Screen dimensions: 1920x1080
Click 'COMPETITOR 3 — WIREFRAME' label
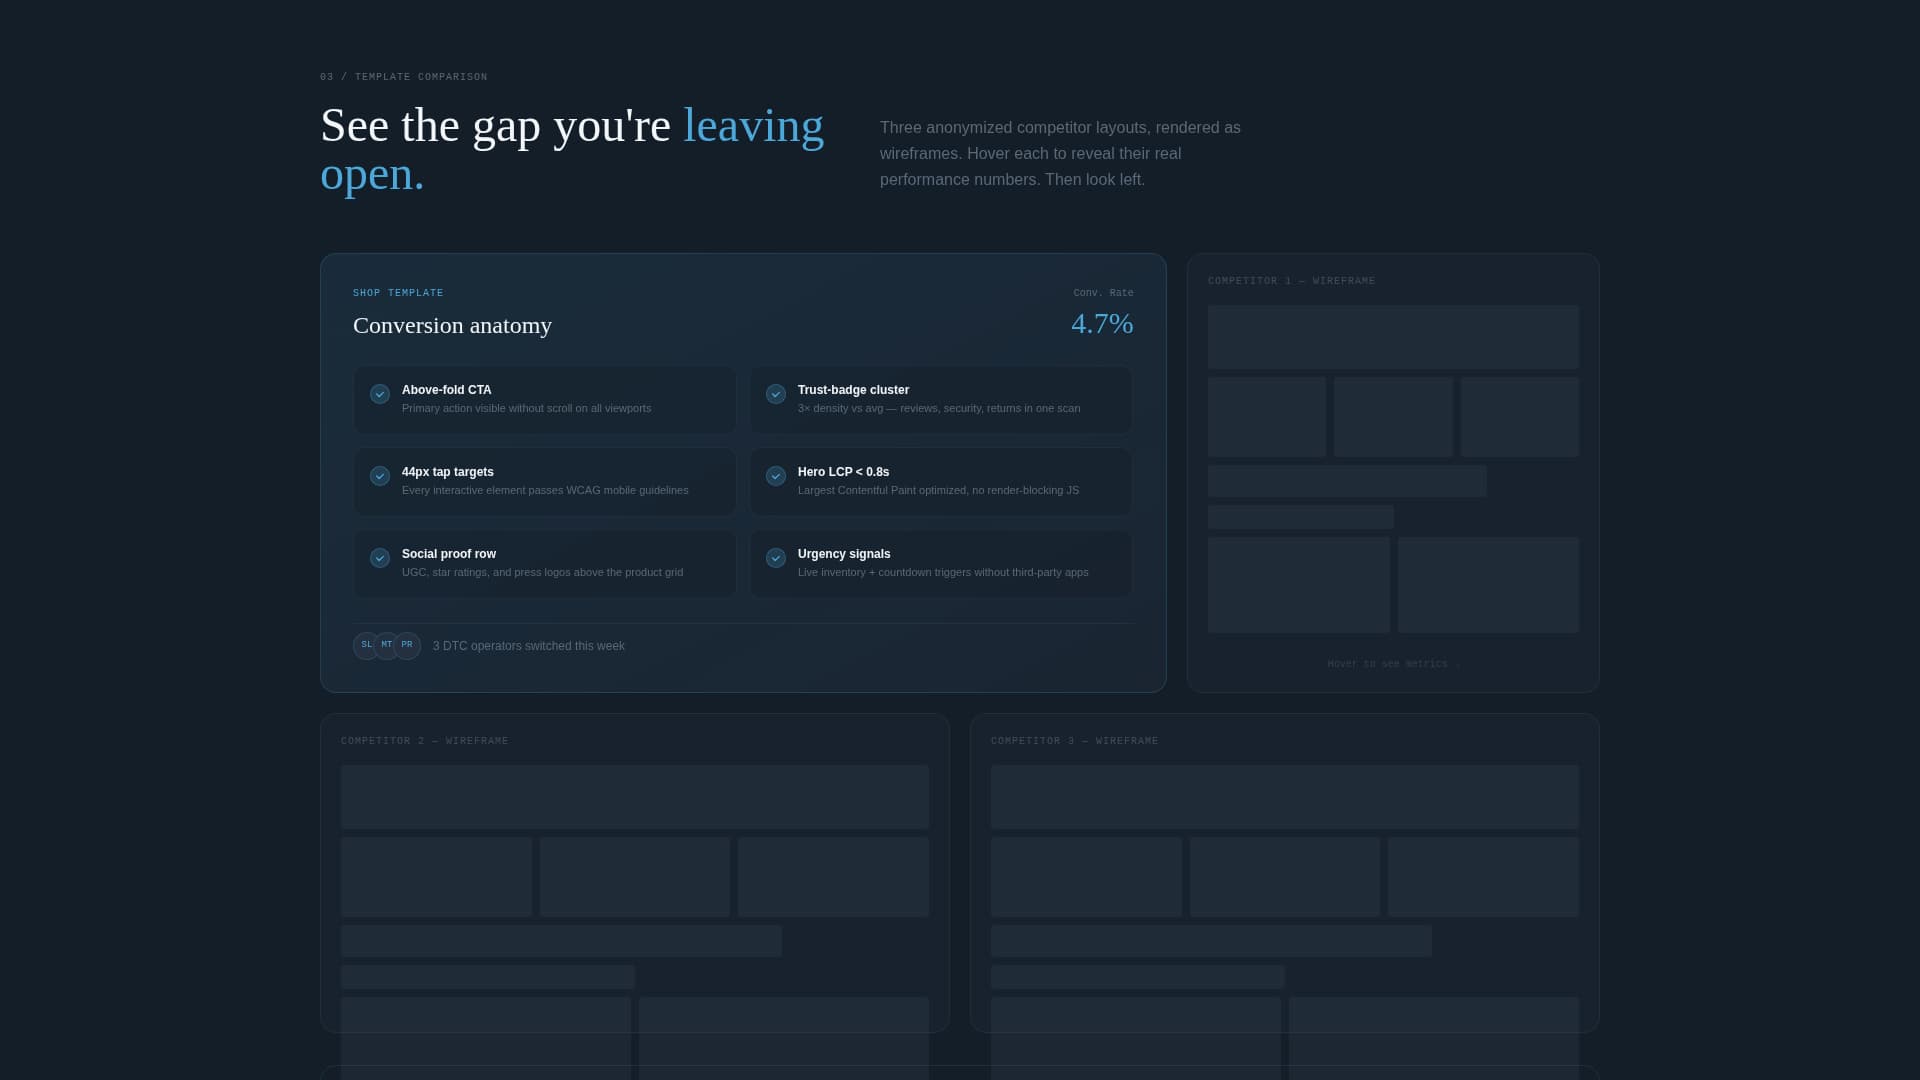pyautogui.click(x=1074, y=741)
